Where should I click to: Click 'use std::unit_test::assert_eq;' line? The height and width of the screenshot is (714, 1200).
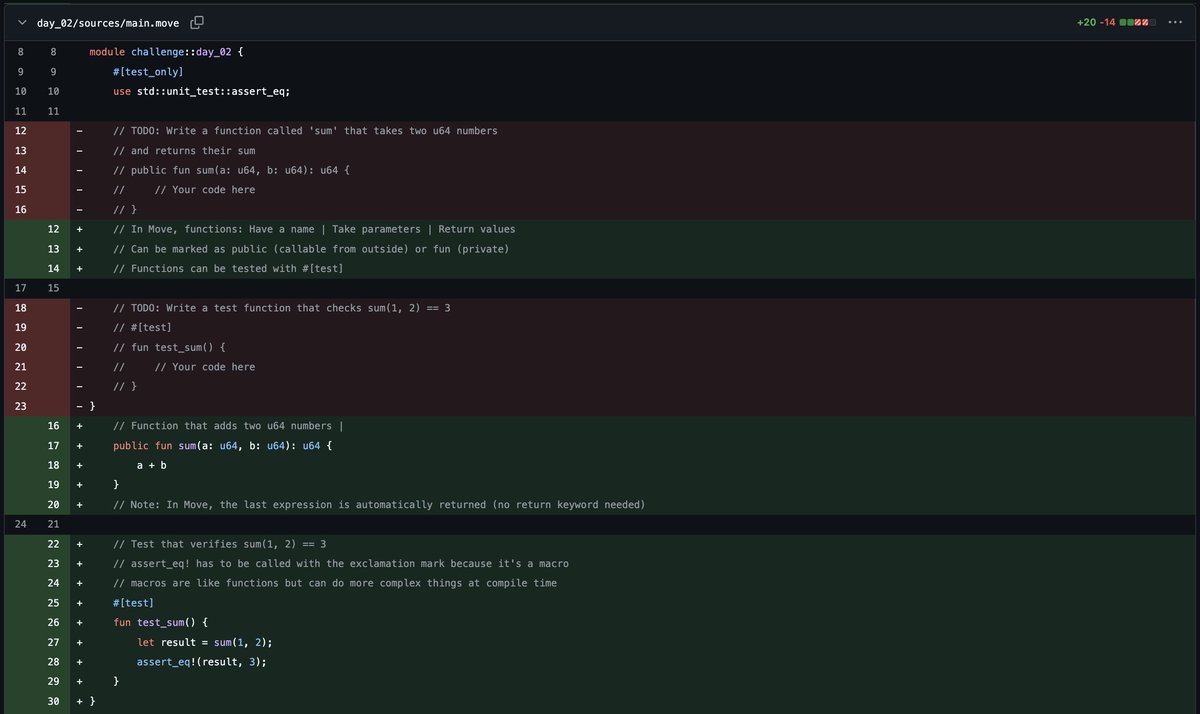tap(202, 91)
